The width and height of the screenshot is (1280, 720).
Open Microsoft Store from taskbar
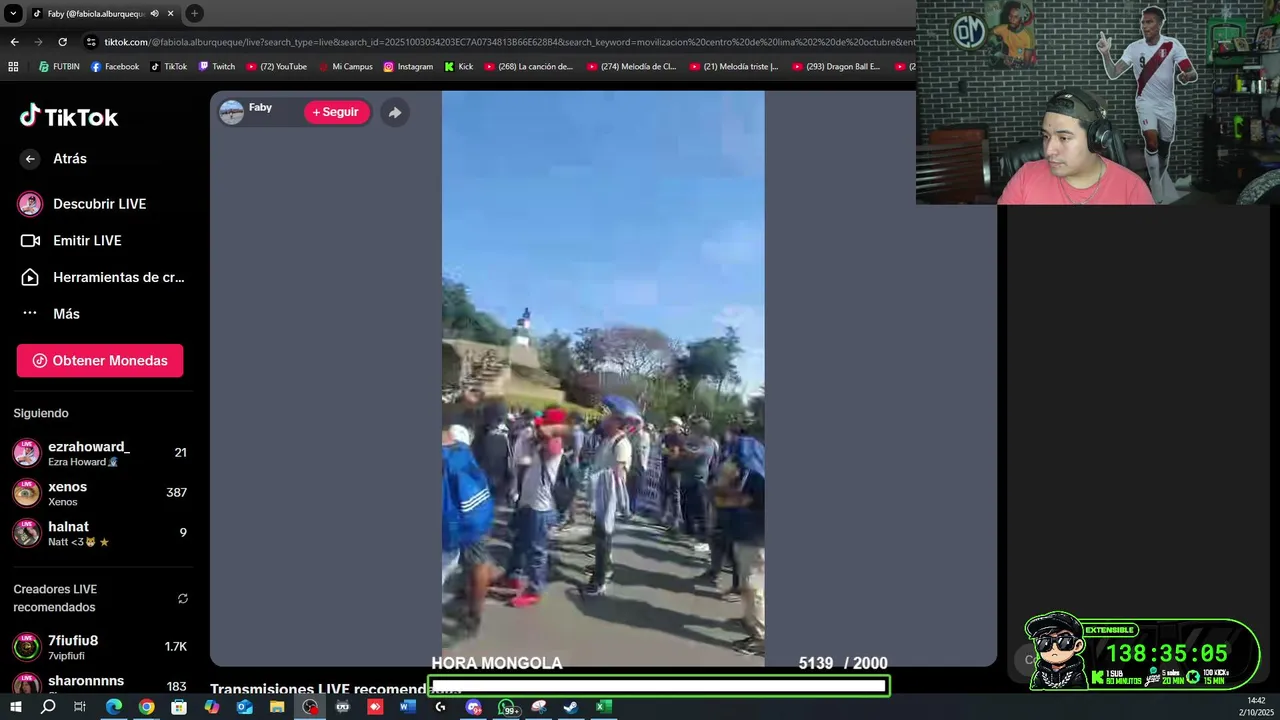[179, 706]
